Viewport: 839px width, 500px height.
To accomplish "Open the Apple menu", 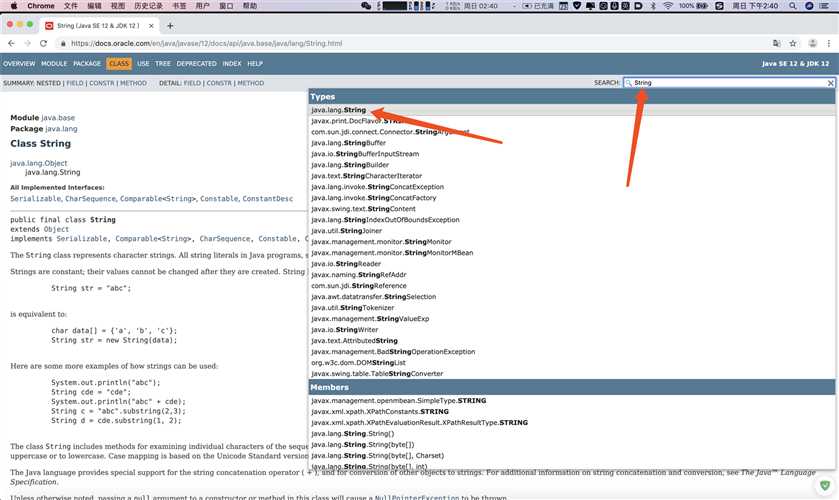I will (14, 6).
